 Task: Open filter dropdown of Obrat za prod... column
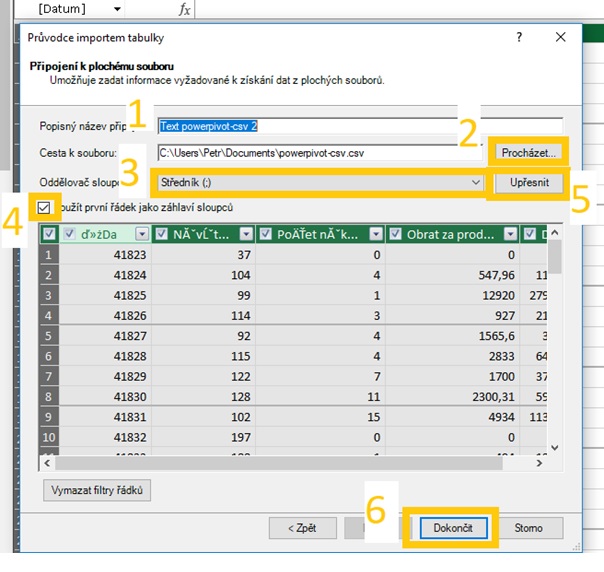(510, 234)
